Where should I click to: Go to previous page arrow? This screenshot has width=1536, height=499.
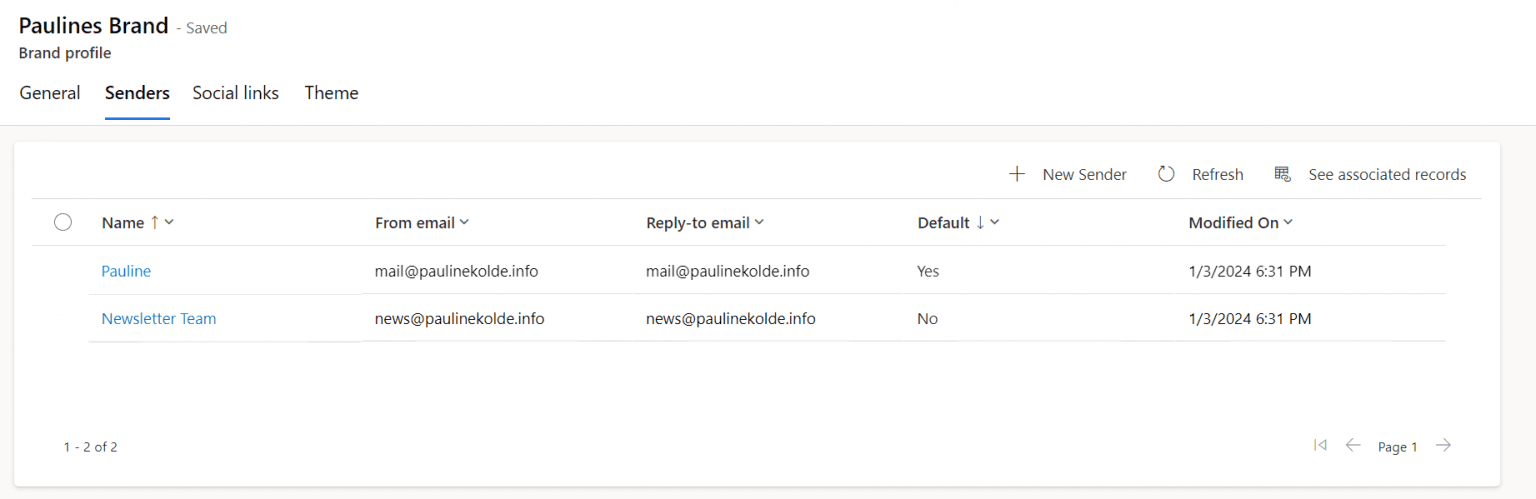click(x=1353, y=446)
